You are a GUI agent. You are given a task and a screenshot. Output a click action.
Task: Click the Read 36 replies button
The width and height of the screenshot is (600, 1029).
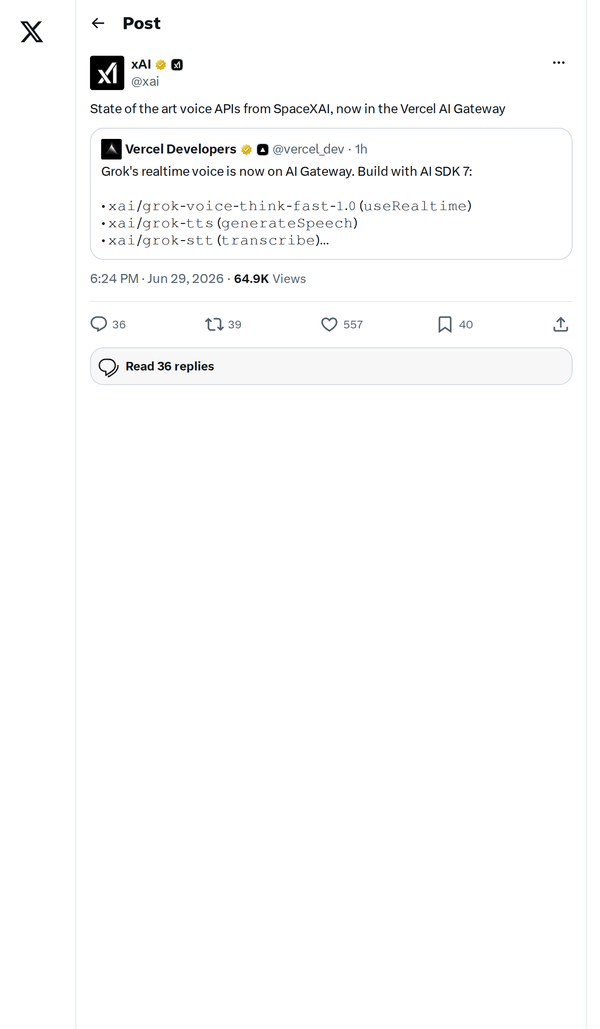pos(331,366)
